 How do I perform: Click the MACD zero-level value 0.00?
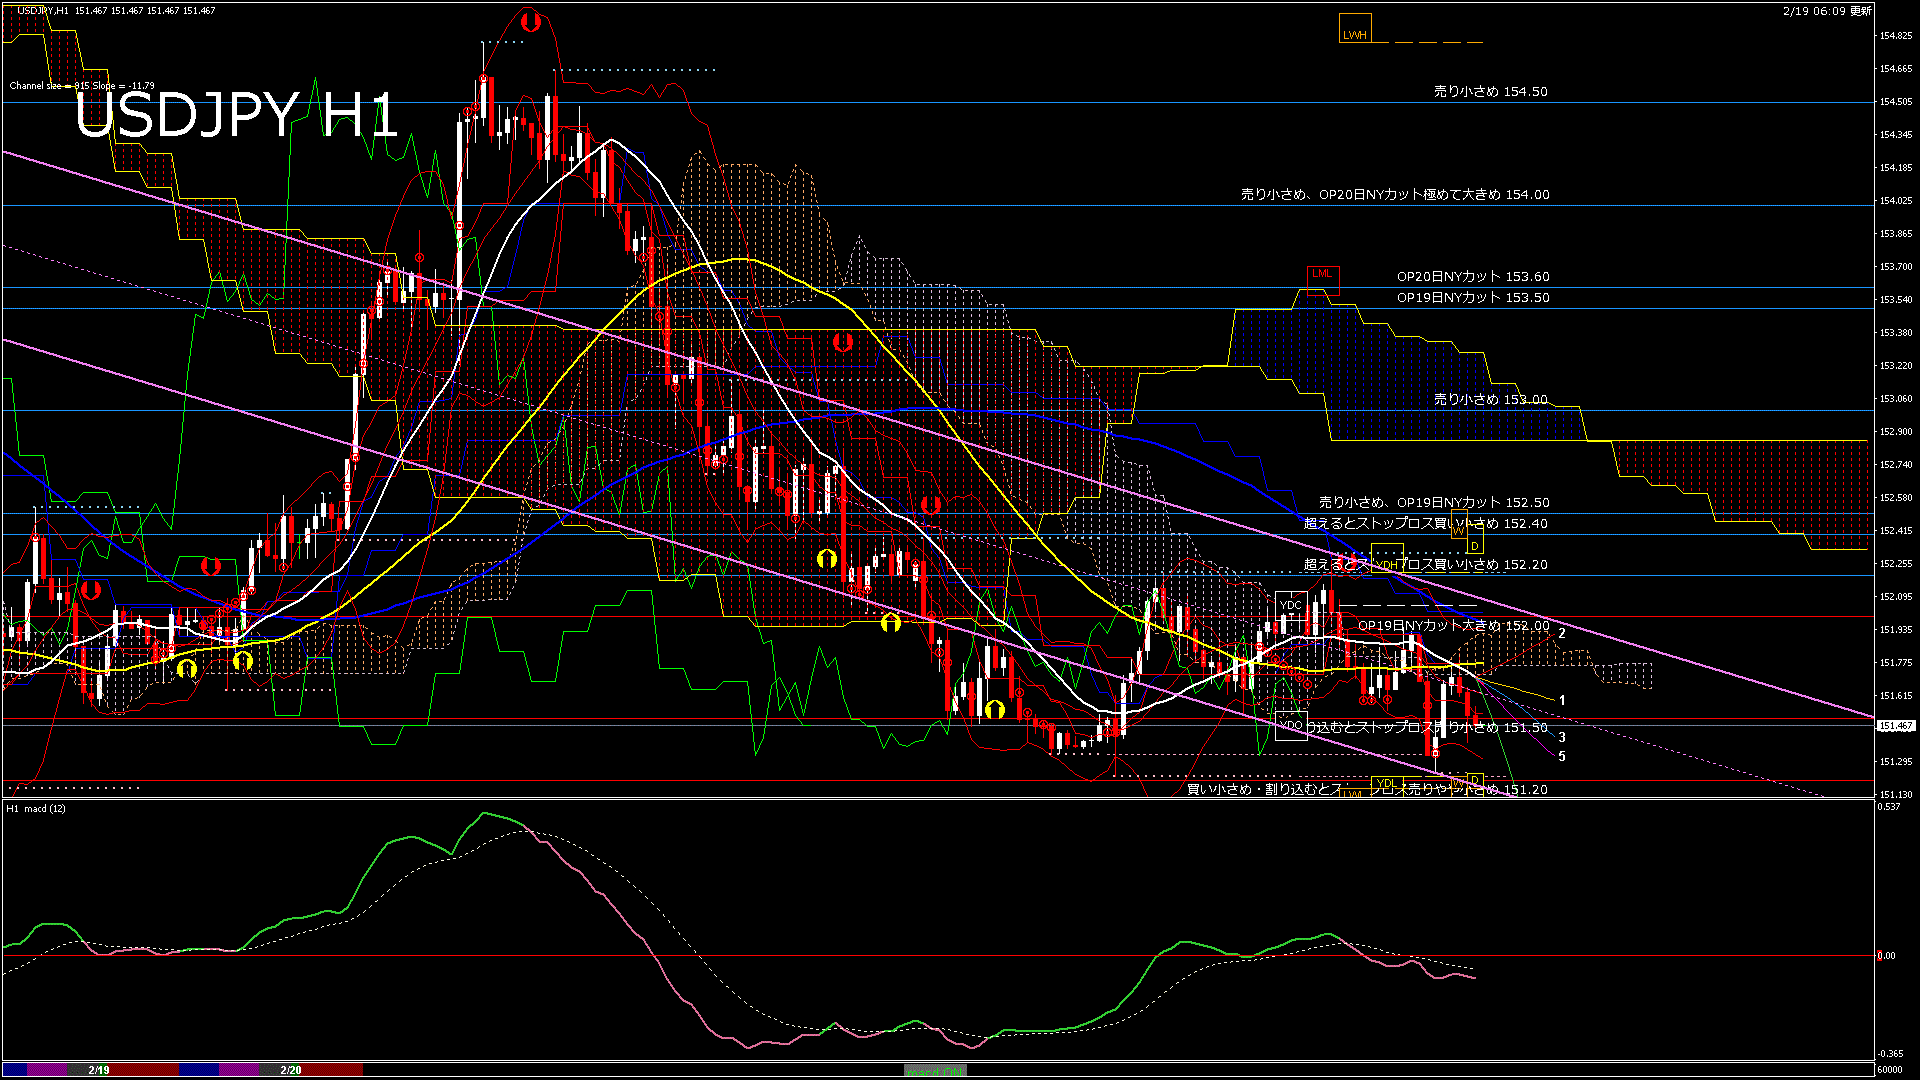point(1886,956)
